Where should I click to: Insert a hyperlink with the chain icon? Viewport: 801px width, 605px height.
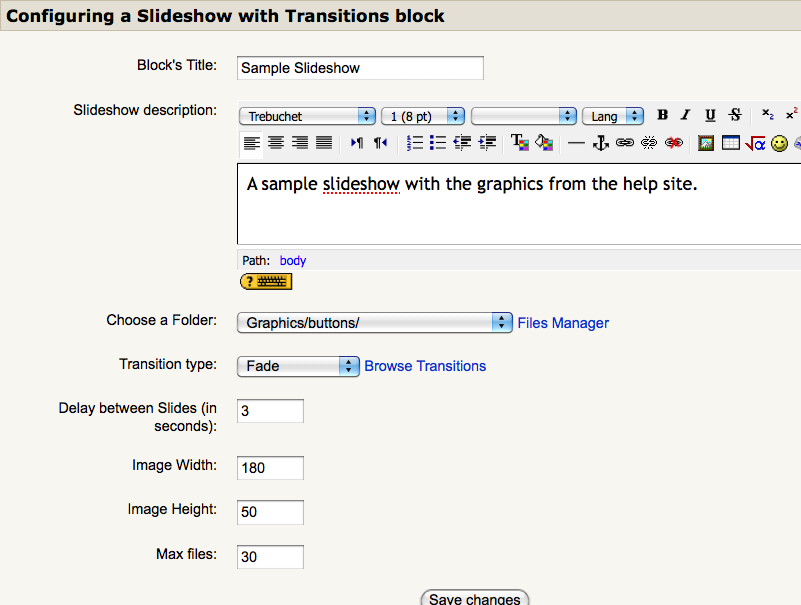[624, 143]
